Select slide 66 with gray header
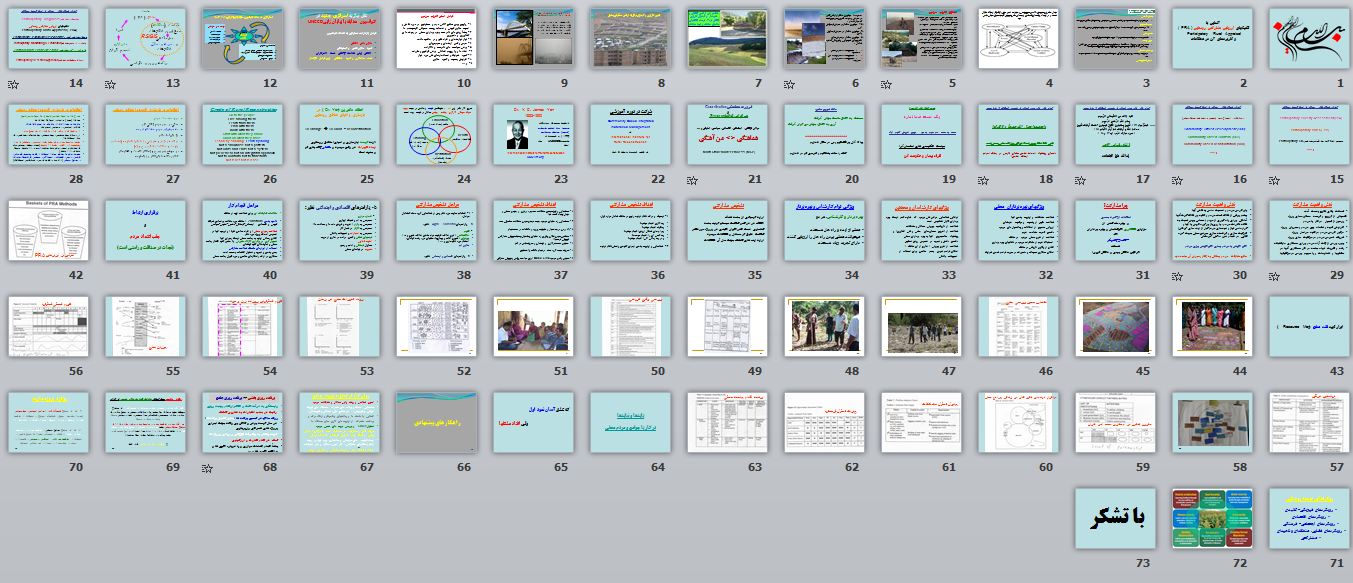The image size is (1353, 583). tap(435, 422)
